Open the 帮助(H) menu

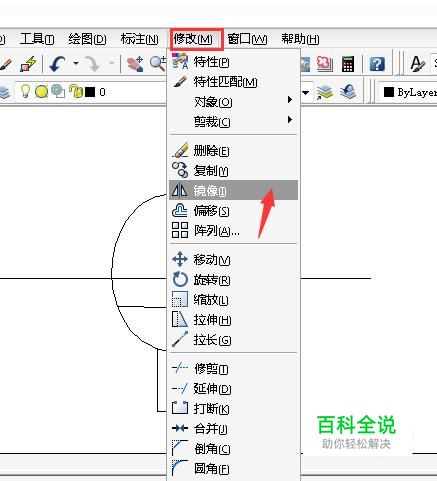[300, 39]
